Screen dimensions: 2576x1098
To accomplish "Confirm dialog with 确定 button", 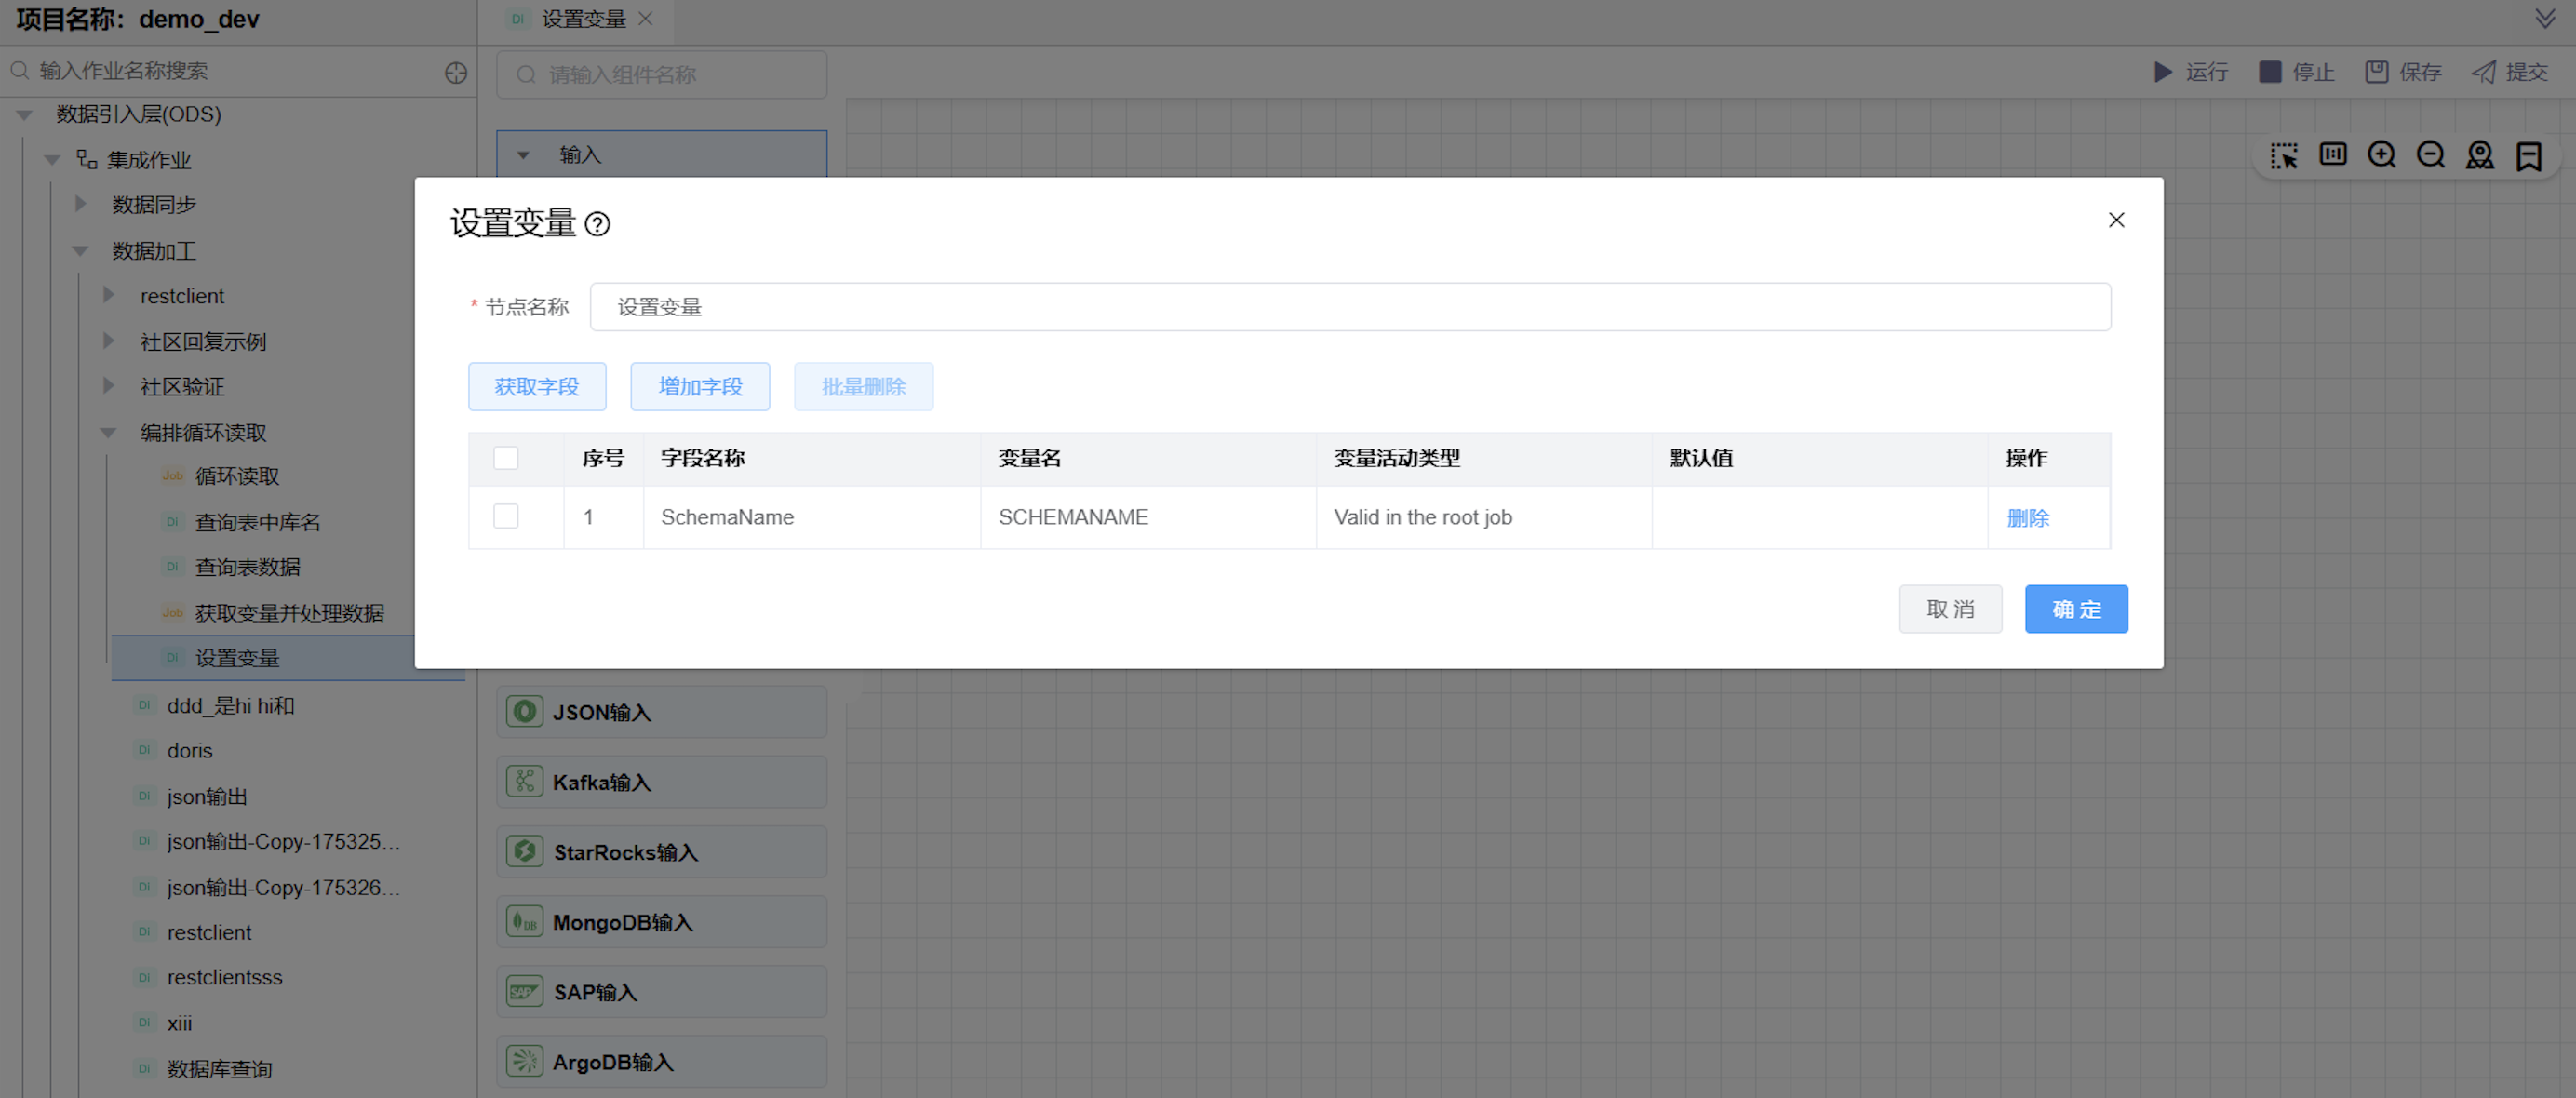I will coord(2076,609).
